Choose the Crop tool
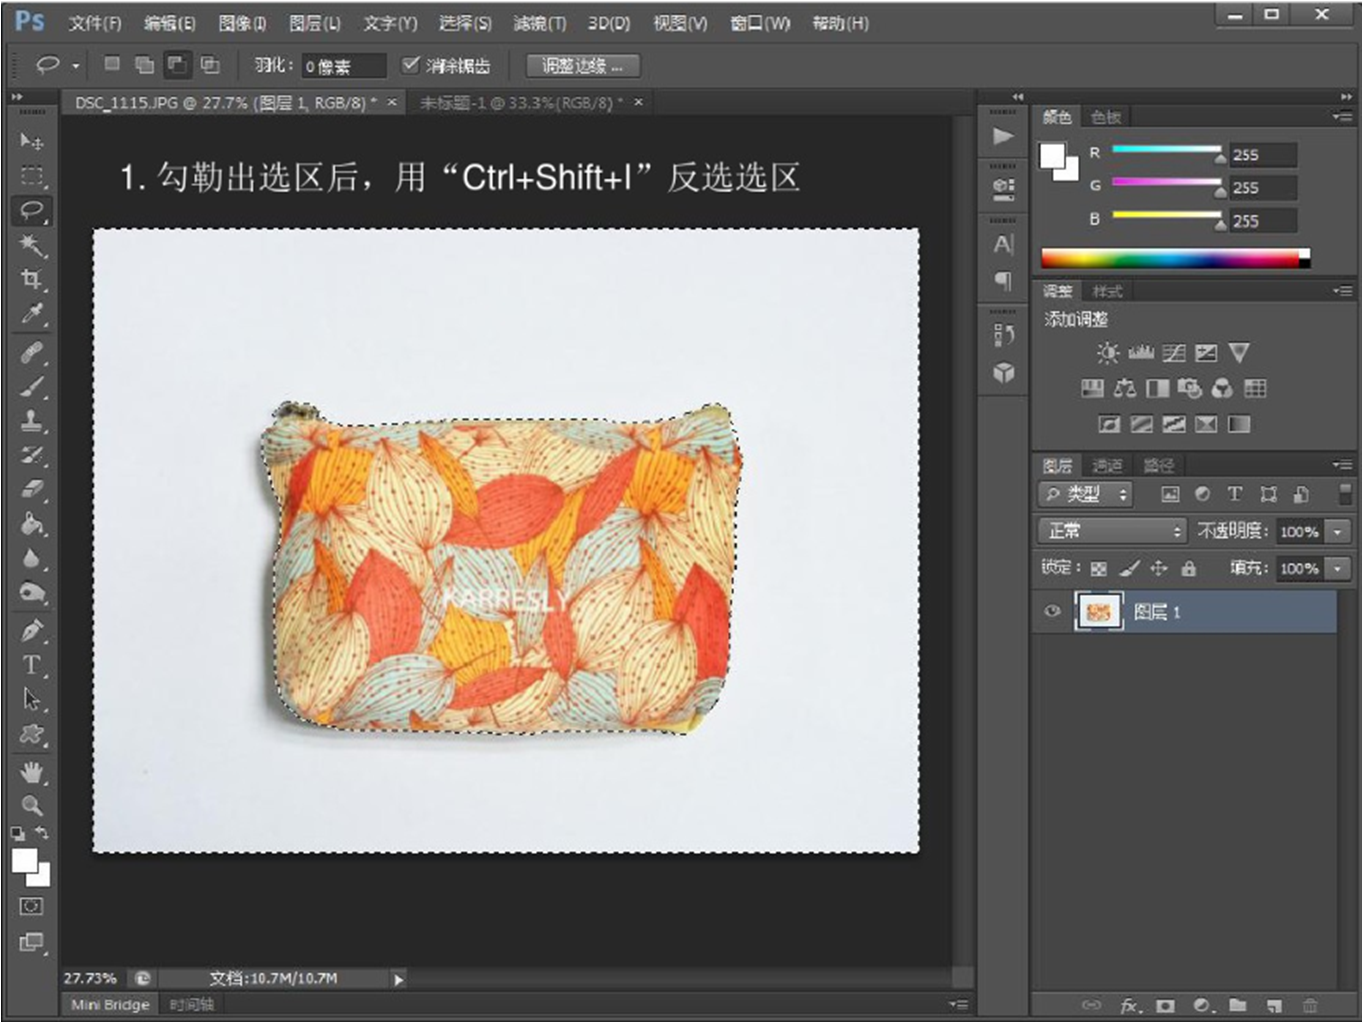The image size is (1363, 1023). click(32, 279)
